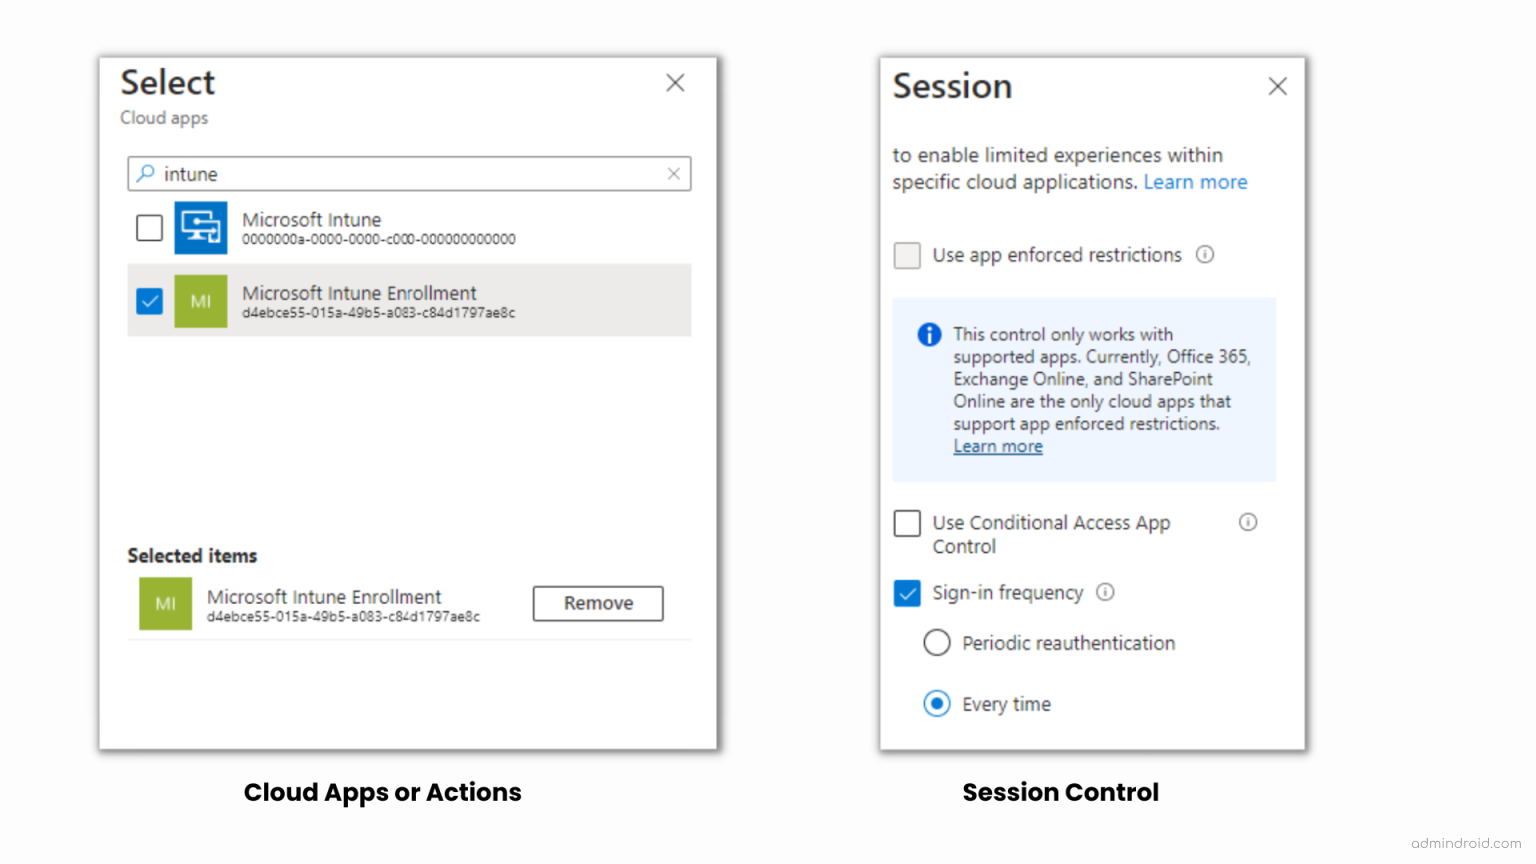Screen dimensions: 1536x864
Task: Select the Every time radio button
Action: (936, 703)
